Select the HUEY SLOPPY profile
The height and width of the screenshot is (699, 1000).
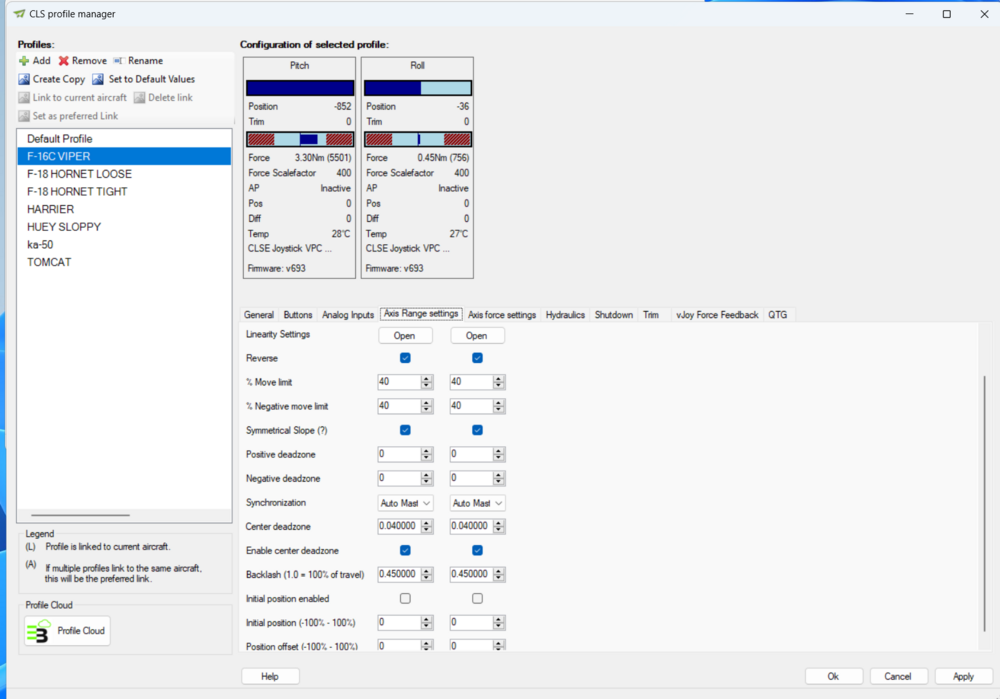click(x=124, y=227)
